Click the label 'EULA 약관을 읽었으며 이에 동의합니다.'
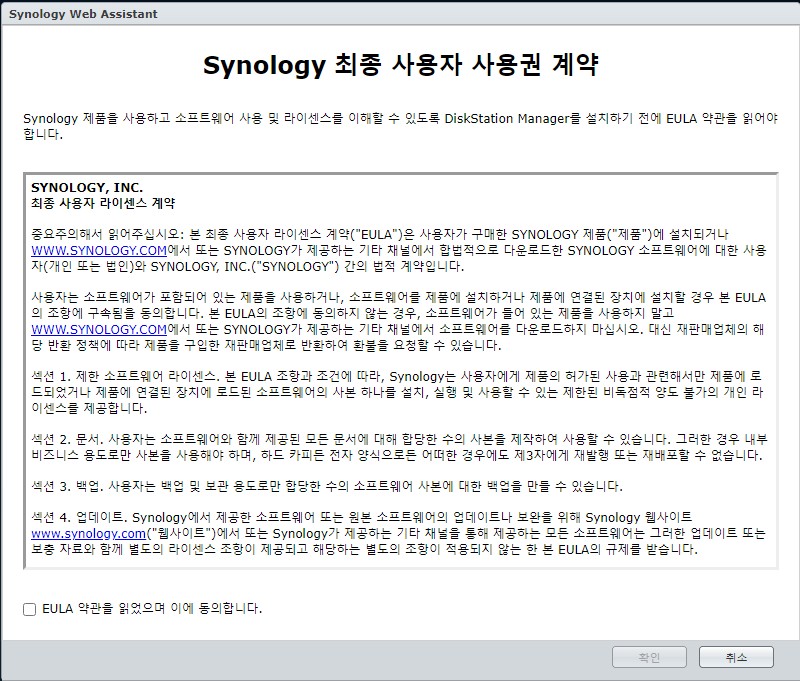Viewport: 800px width, 681px height. click(152, 609)
